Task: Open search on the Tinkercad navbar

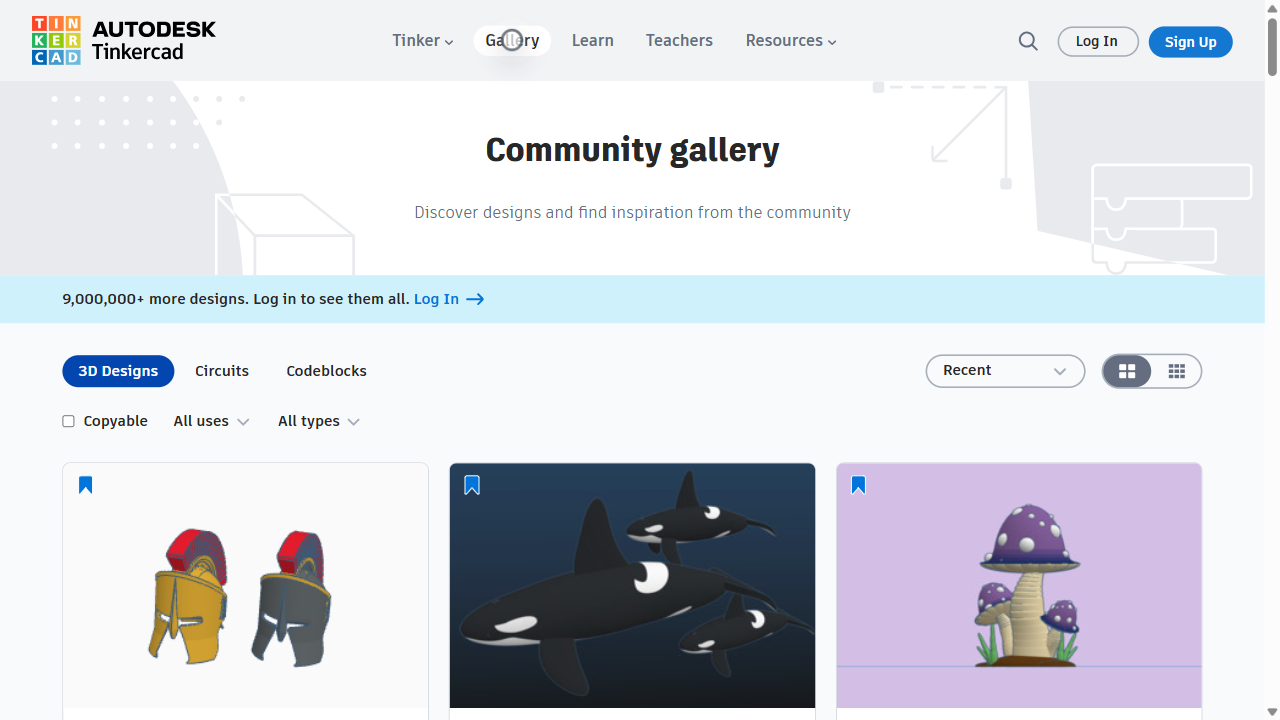Action: pyautogui.click(x=1028, y=41)
